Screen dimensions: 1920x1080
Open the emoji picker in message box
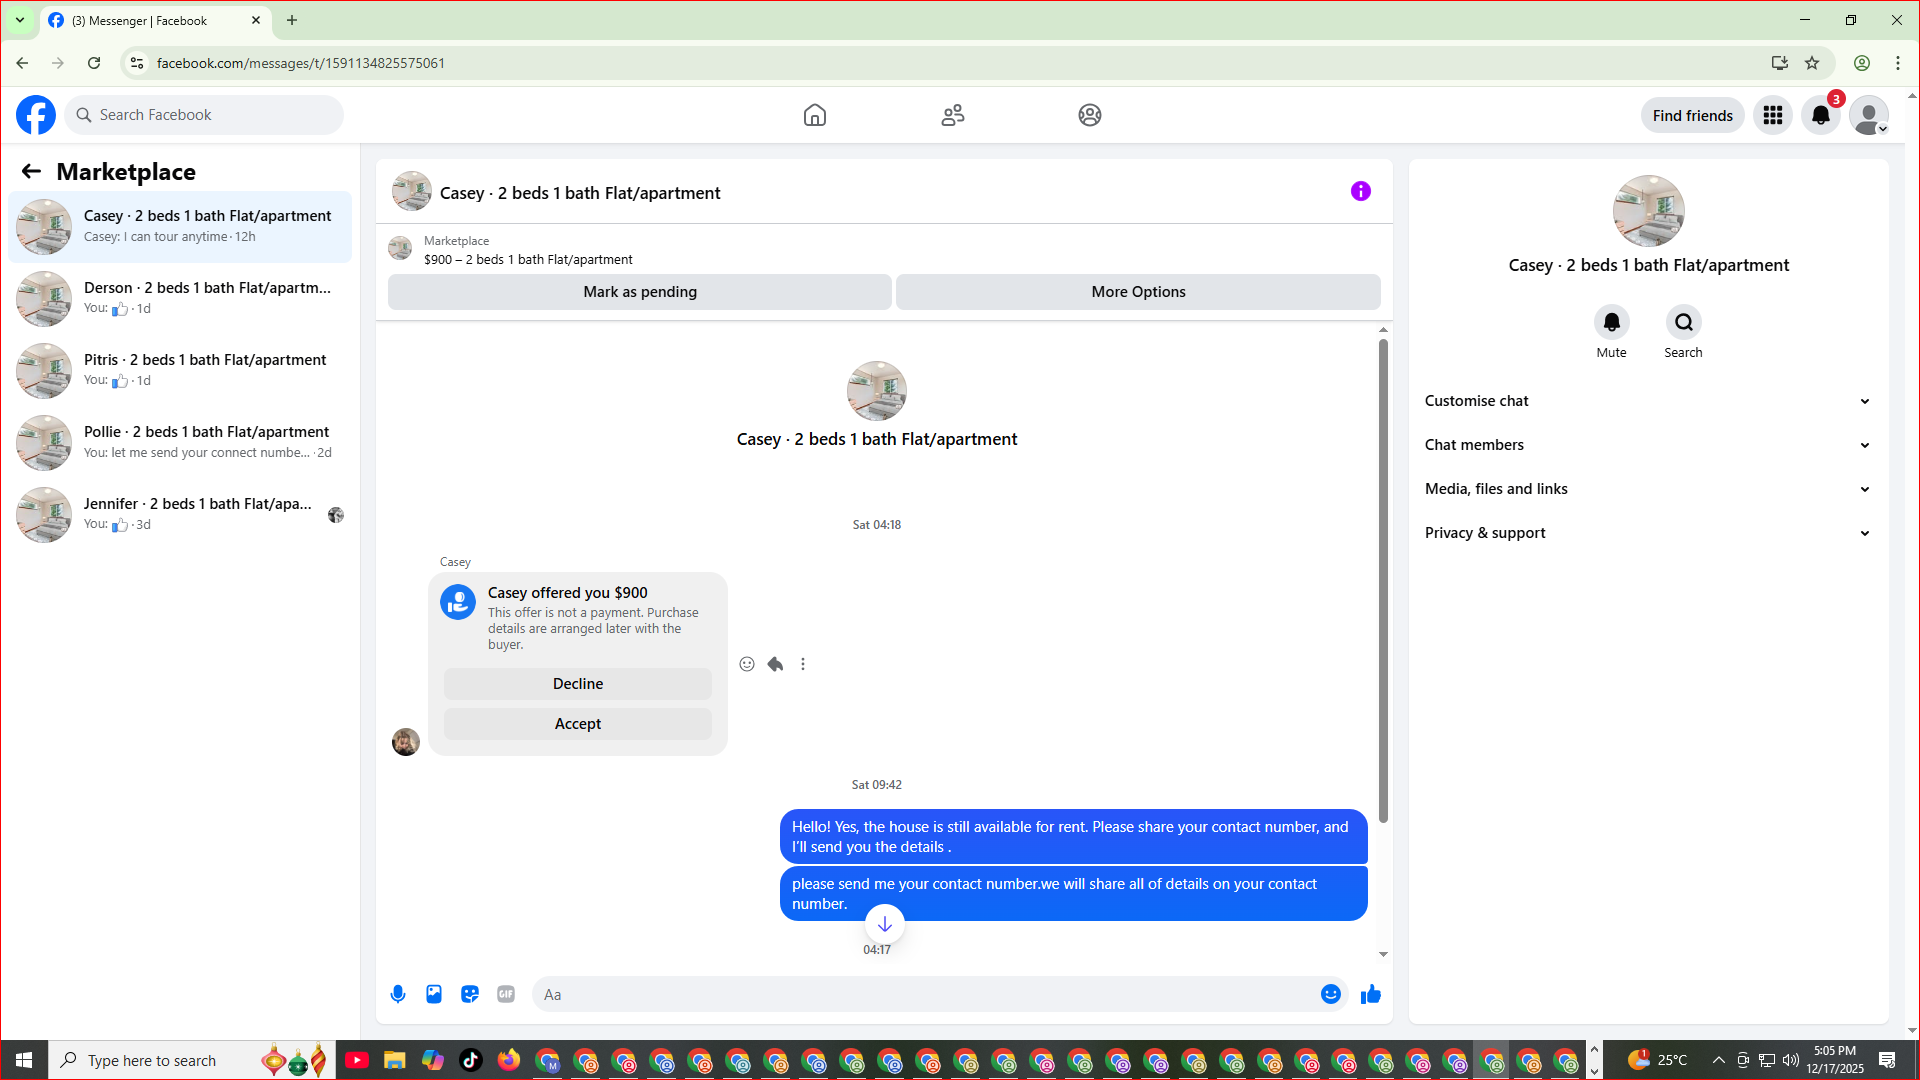click(1330, 994)
